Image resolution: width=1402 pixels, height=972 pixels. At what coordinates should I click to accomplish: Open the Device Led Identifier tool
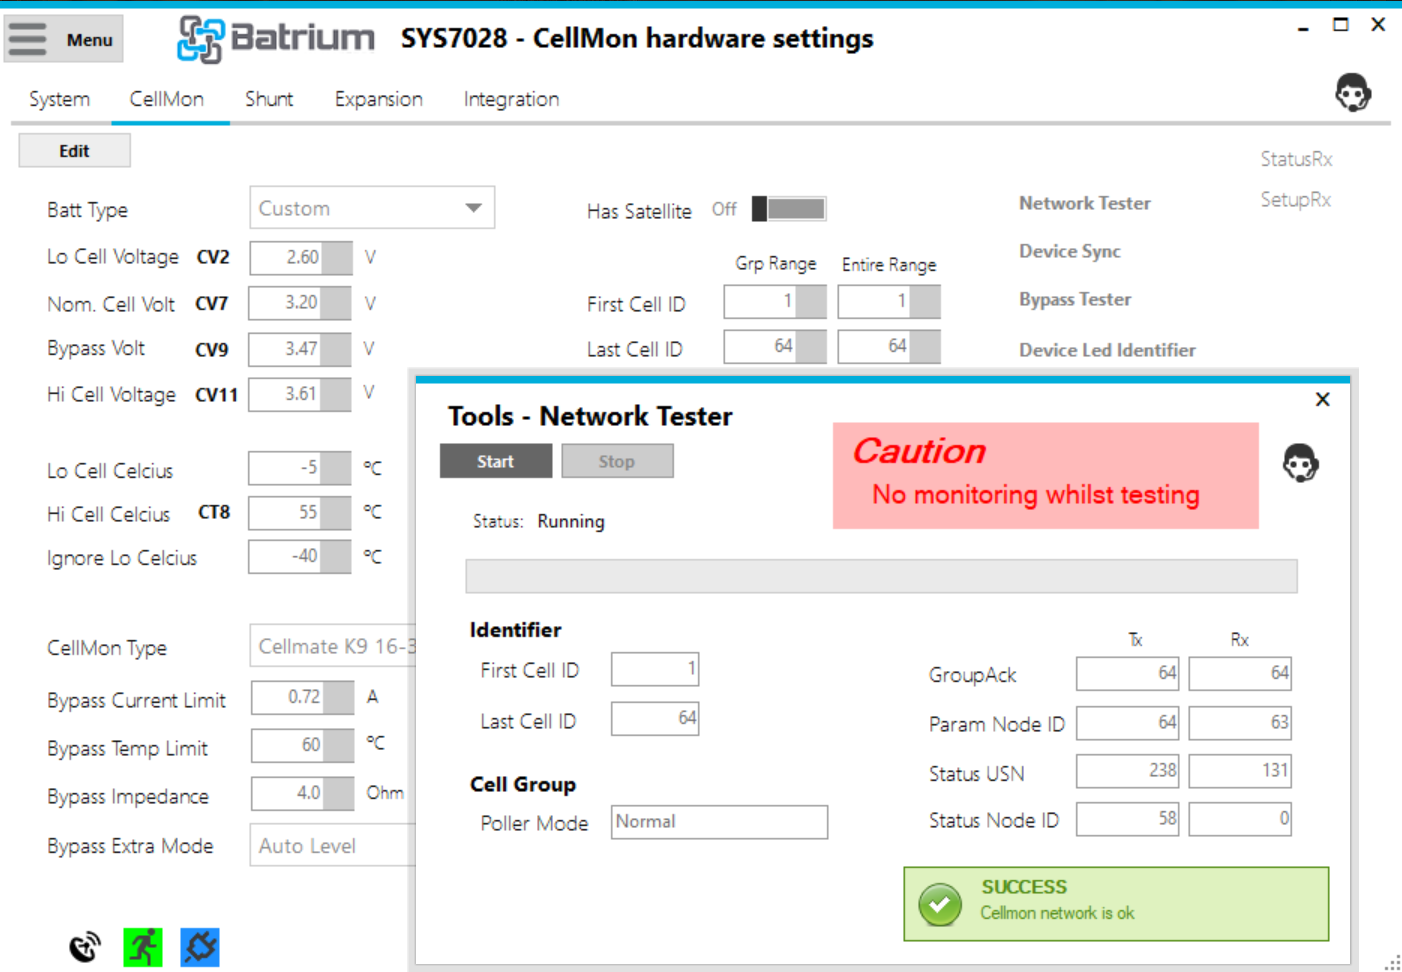(1107, 350)
